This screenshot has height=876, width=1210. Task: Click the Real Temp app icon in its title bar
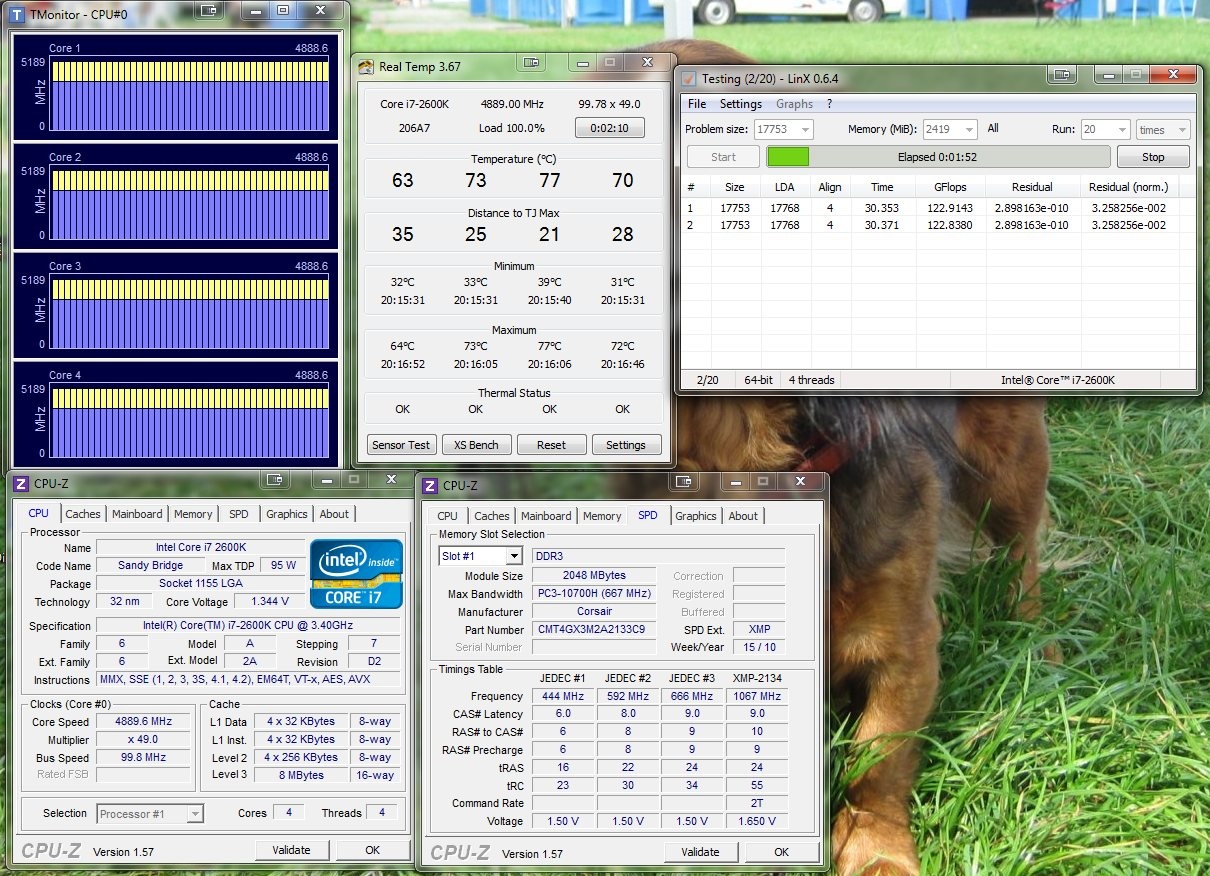tap(367, 66)
